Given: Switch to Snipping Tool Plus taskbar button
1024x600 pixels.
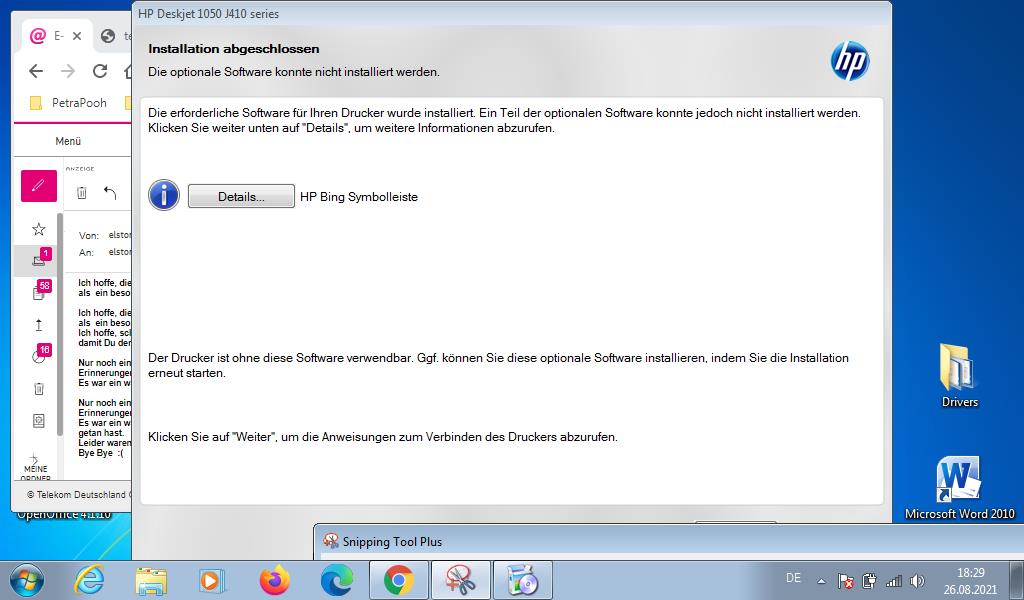Looking at the screenshot, I should pos(461,580).
